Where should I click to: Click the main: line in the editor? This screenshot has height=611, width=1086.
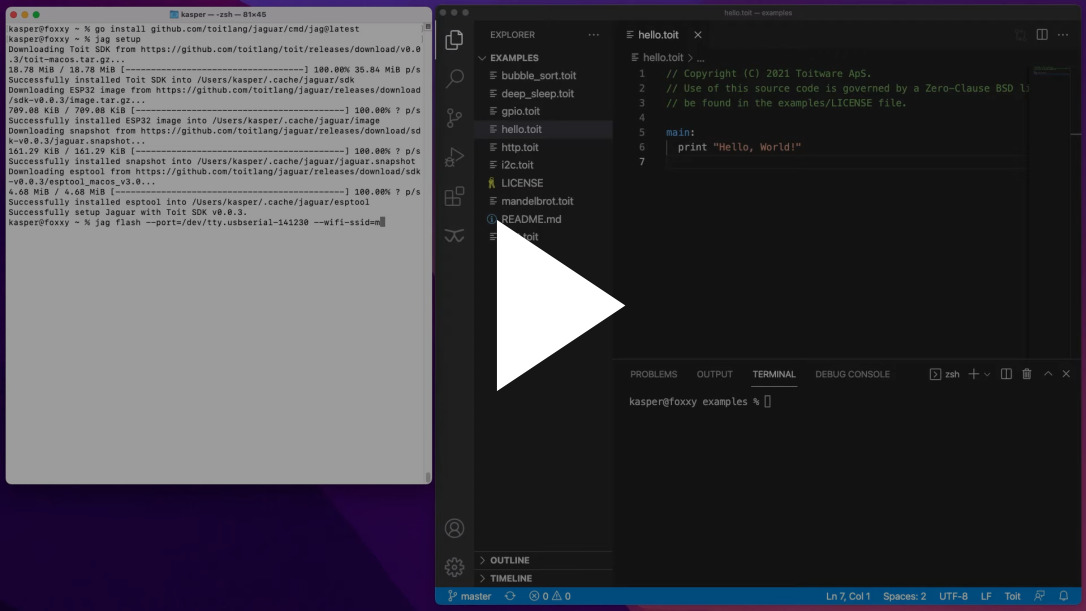680,132
